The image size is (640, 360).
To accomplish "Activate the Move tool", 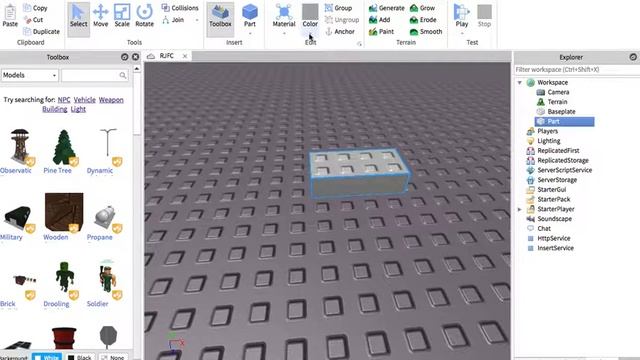I will point(100,16).
